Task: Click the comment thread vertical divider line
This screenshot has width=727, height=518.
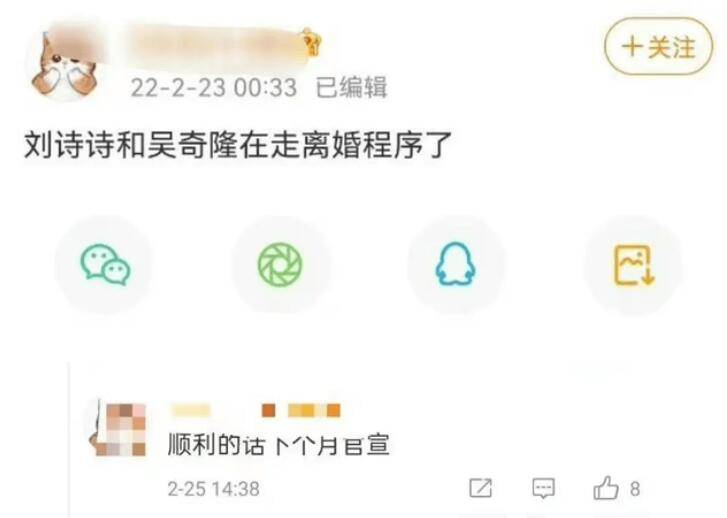Action: [x=70, y=440]
